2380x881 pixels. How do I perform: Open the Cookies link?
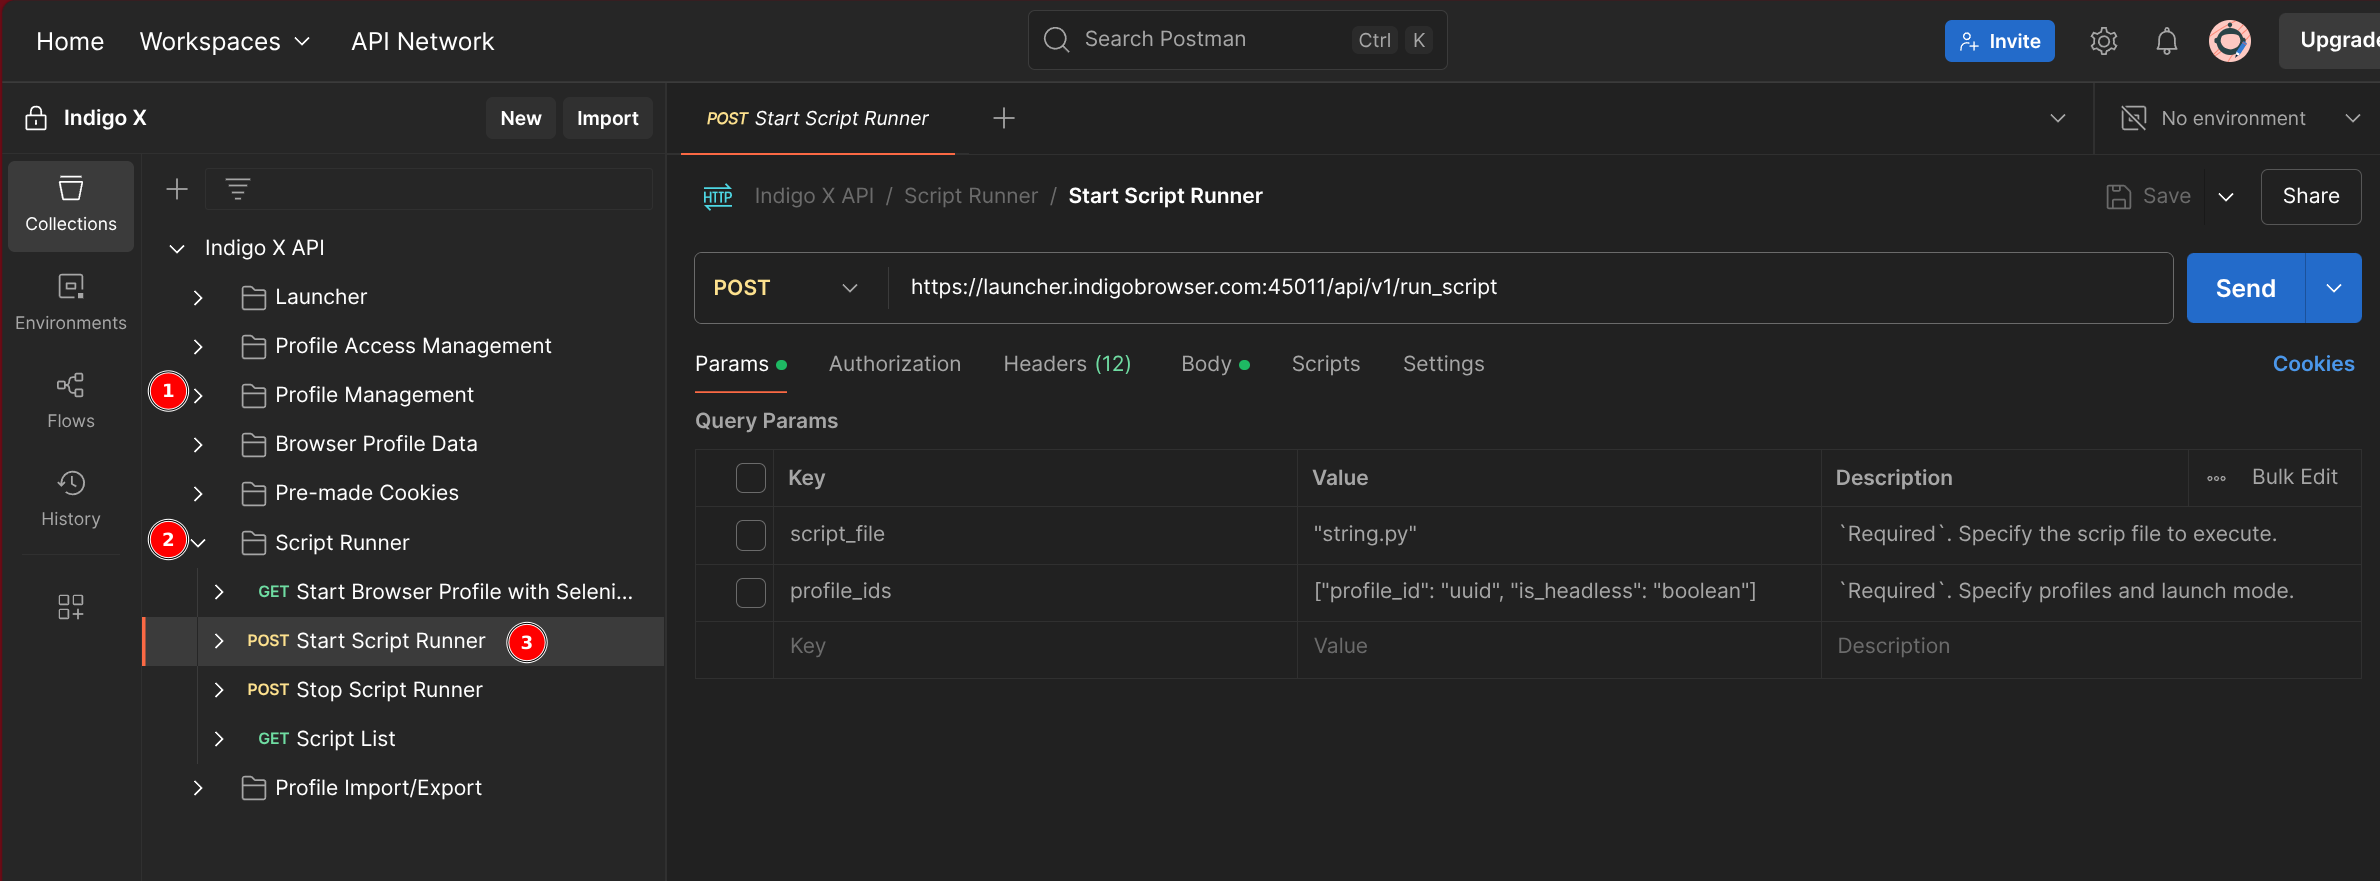pos(2313,364)
